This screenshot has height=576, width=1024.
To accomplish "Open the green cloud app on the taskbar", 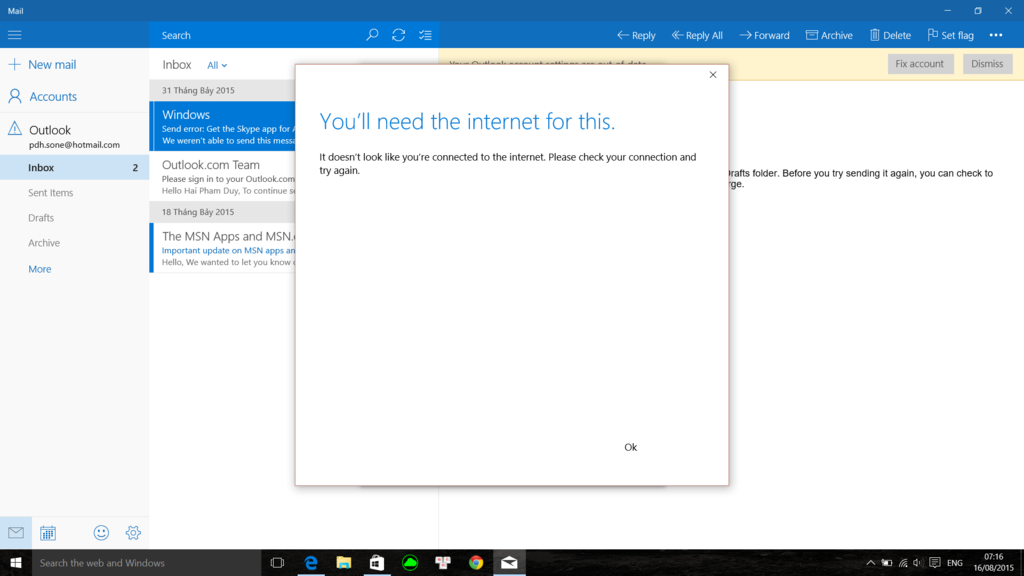I will tap(410, 563).
